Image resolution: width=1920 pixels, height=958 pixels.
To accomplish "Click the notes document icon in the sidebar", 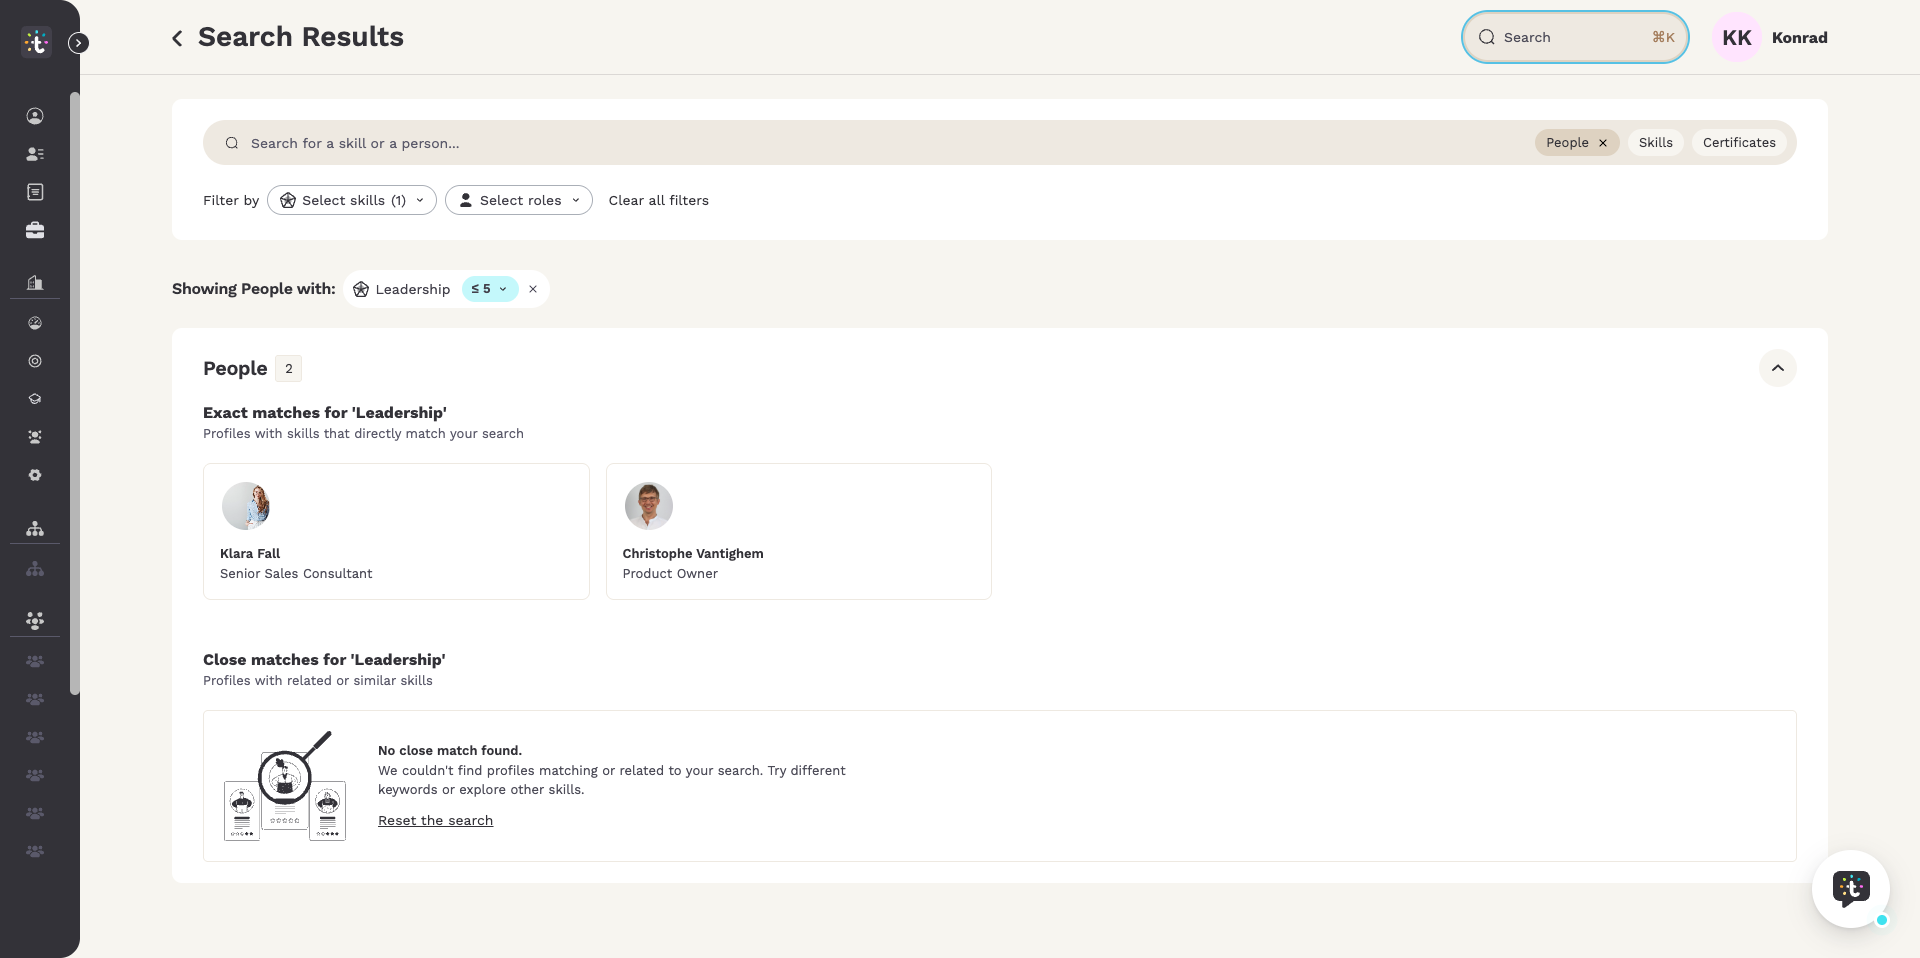I will (35, 192).
